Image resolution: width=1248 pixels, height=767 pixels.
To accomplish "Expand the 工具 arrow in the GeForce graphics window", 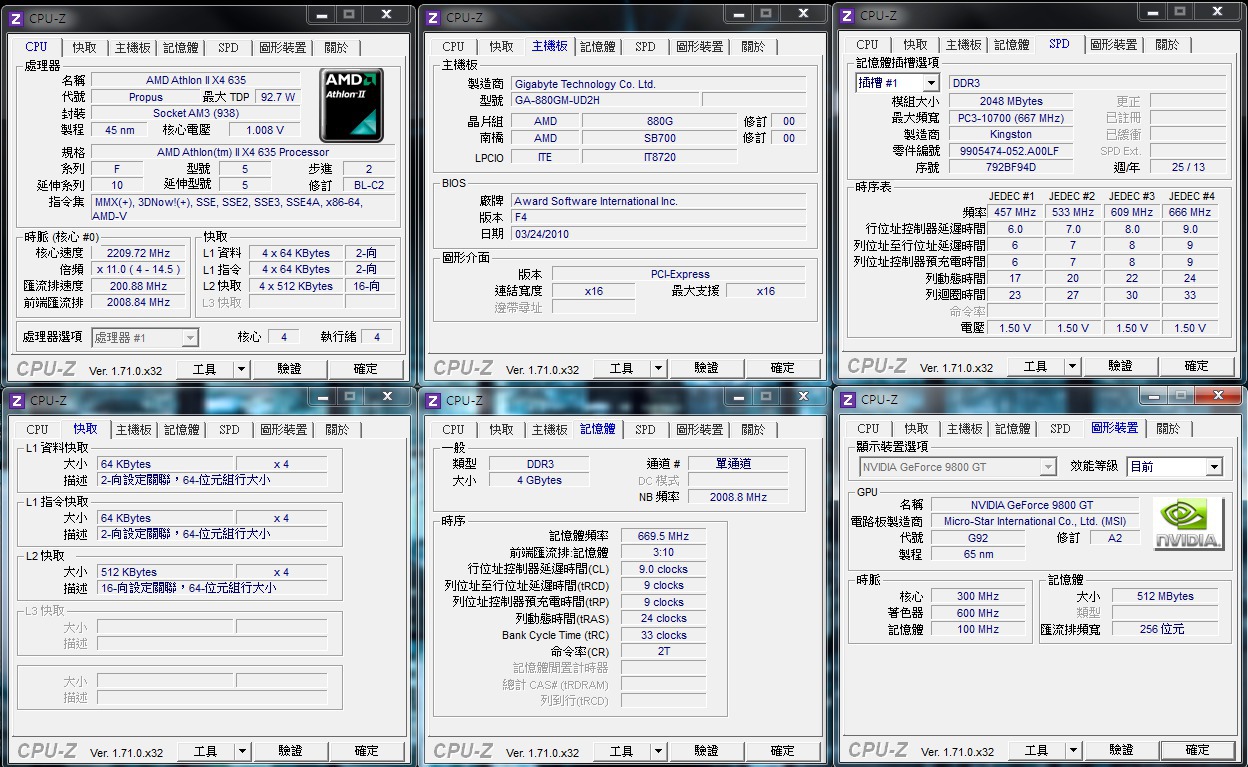I will click(x=1072, y=750).
